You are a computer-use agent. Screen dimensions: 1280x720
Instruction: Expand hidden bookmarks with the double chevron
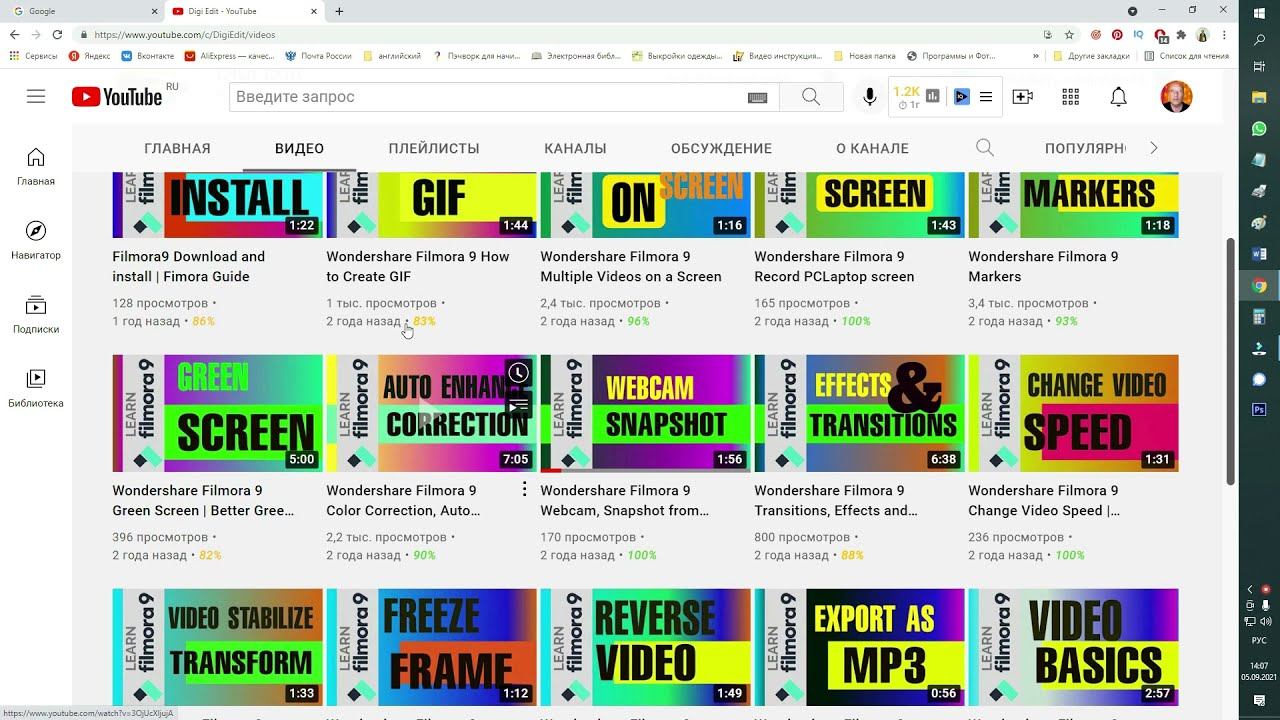(x=1035, y=56)
